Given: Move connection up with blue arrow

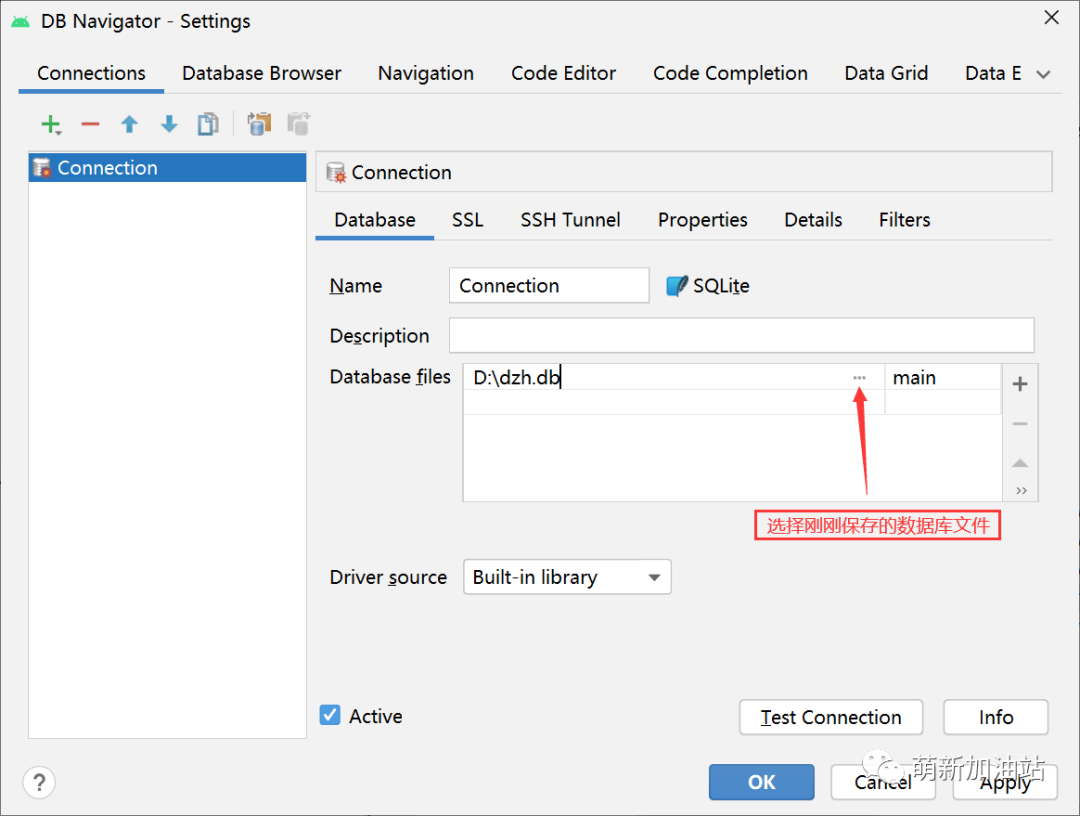Looking at the screenshot, I should pos(129,125).
